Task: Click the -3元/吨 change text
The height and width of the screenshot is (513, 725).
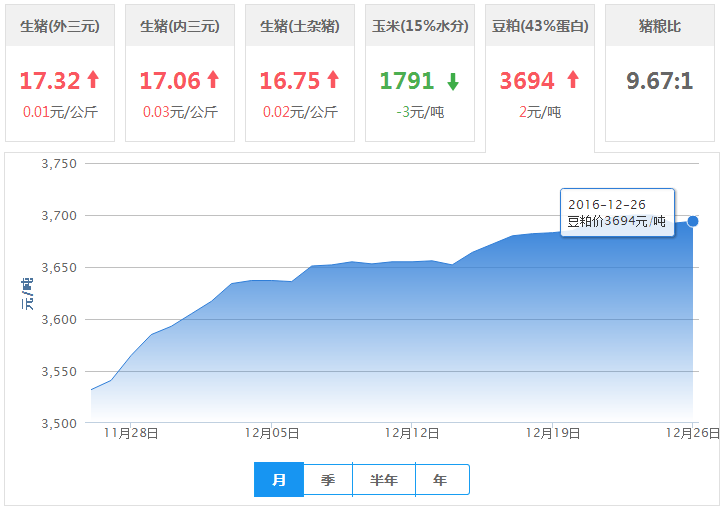Action: tap(420, 112)
